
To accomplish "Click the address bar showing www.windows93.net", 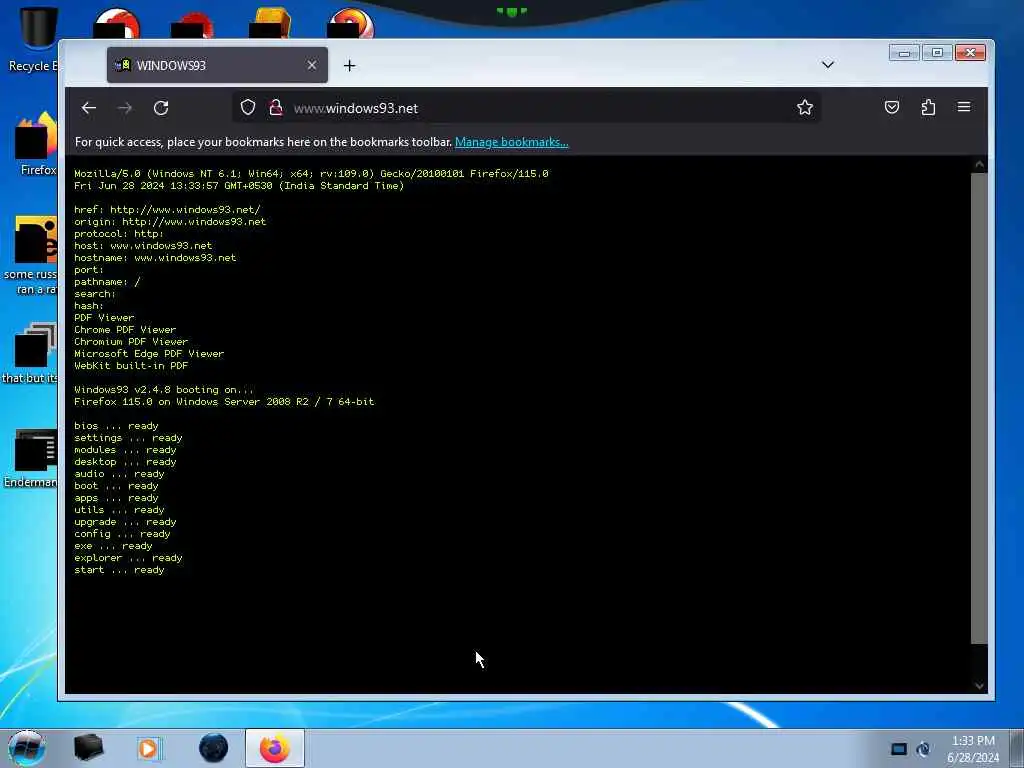I will coord(526,108).
